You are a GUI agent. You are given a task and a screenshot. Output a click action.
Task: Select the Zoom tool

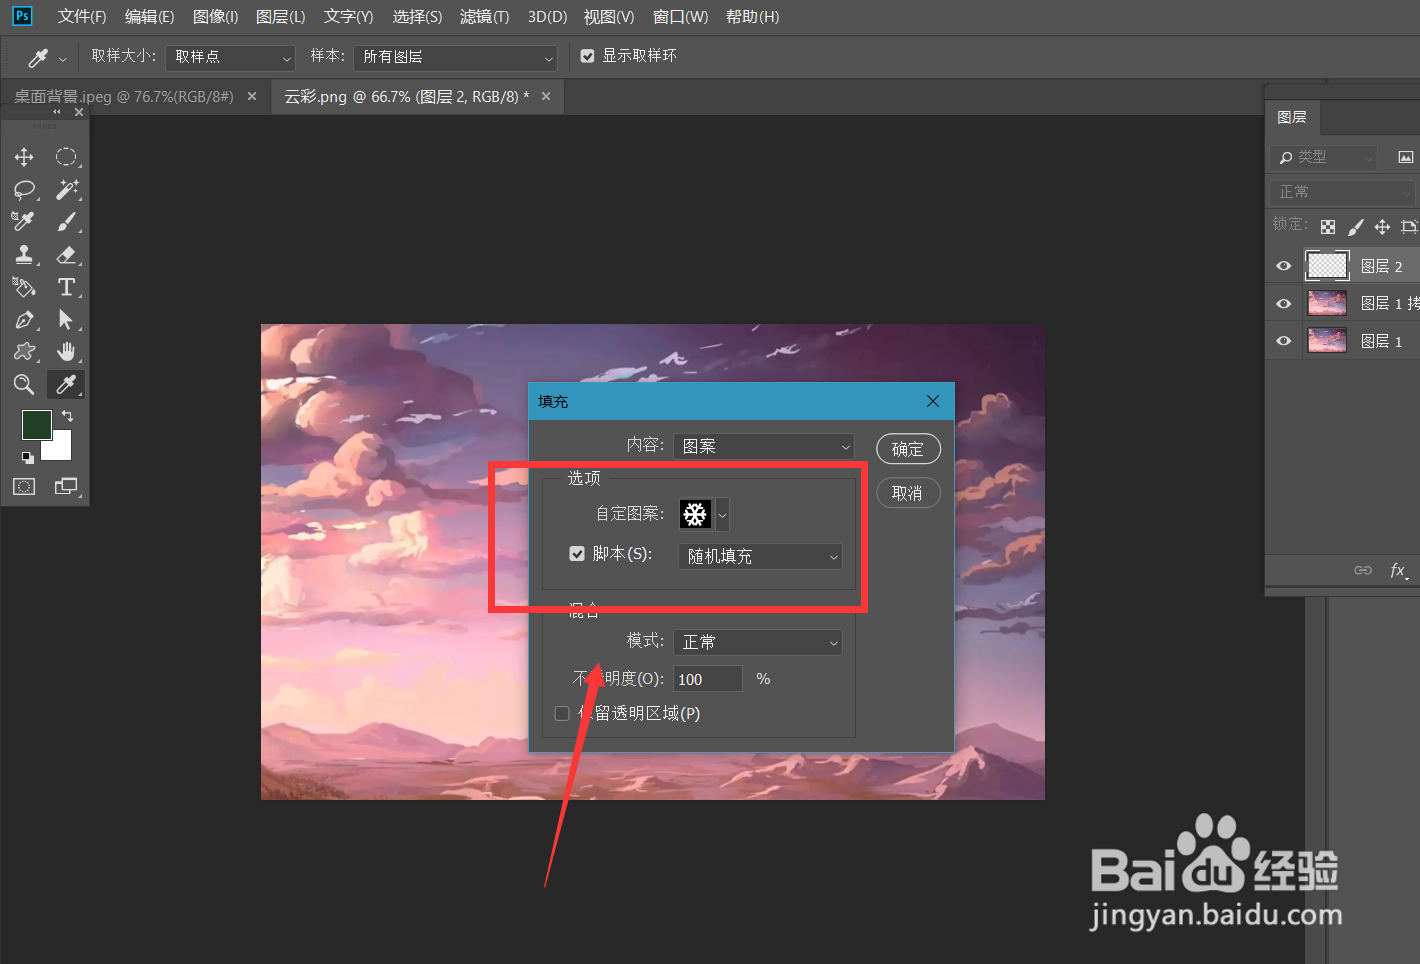[24, 384]
